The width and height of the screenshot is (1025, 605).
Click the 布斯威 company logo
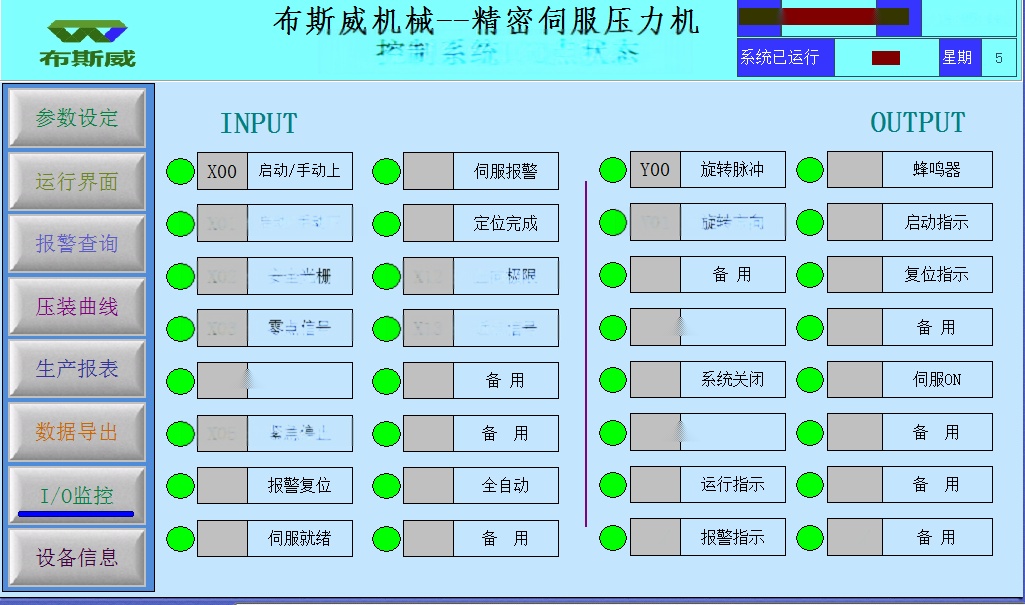(88, 43)
